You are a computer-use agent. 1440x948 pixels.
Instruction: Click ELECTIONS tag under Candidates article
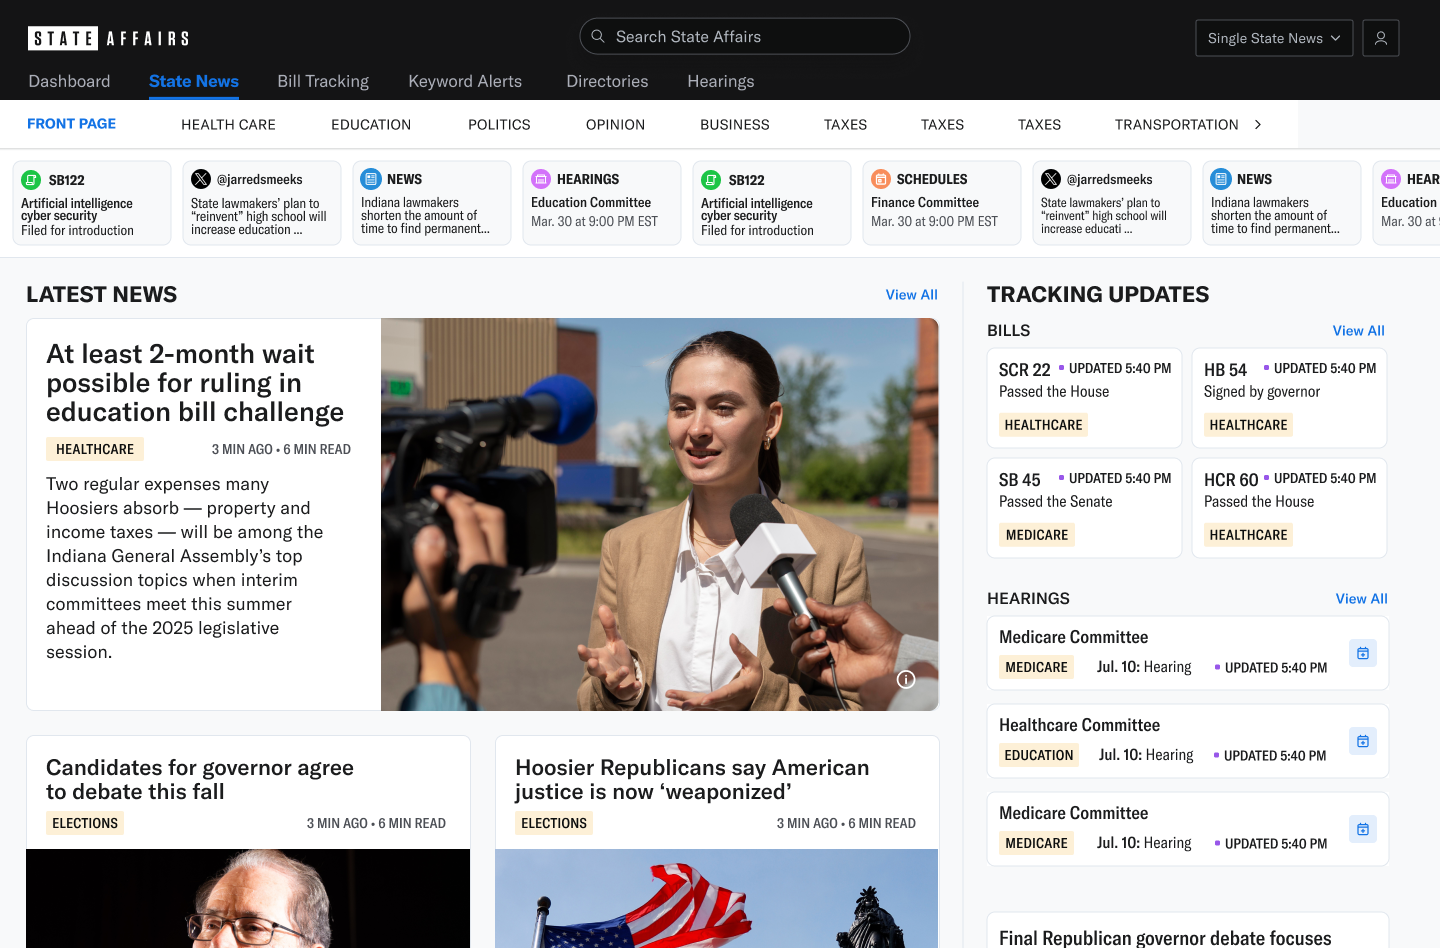85,823
